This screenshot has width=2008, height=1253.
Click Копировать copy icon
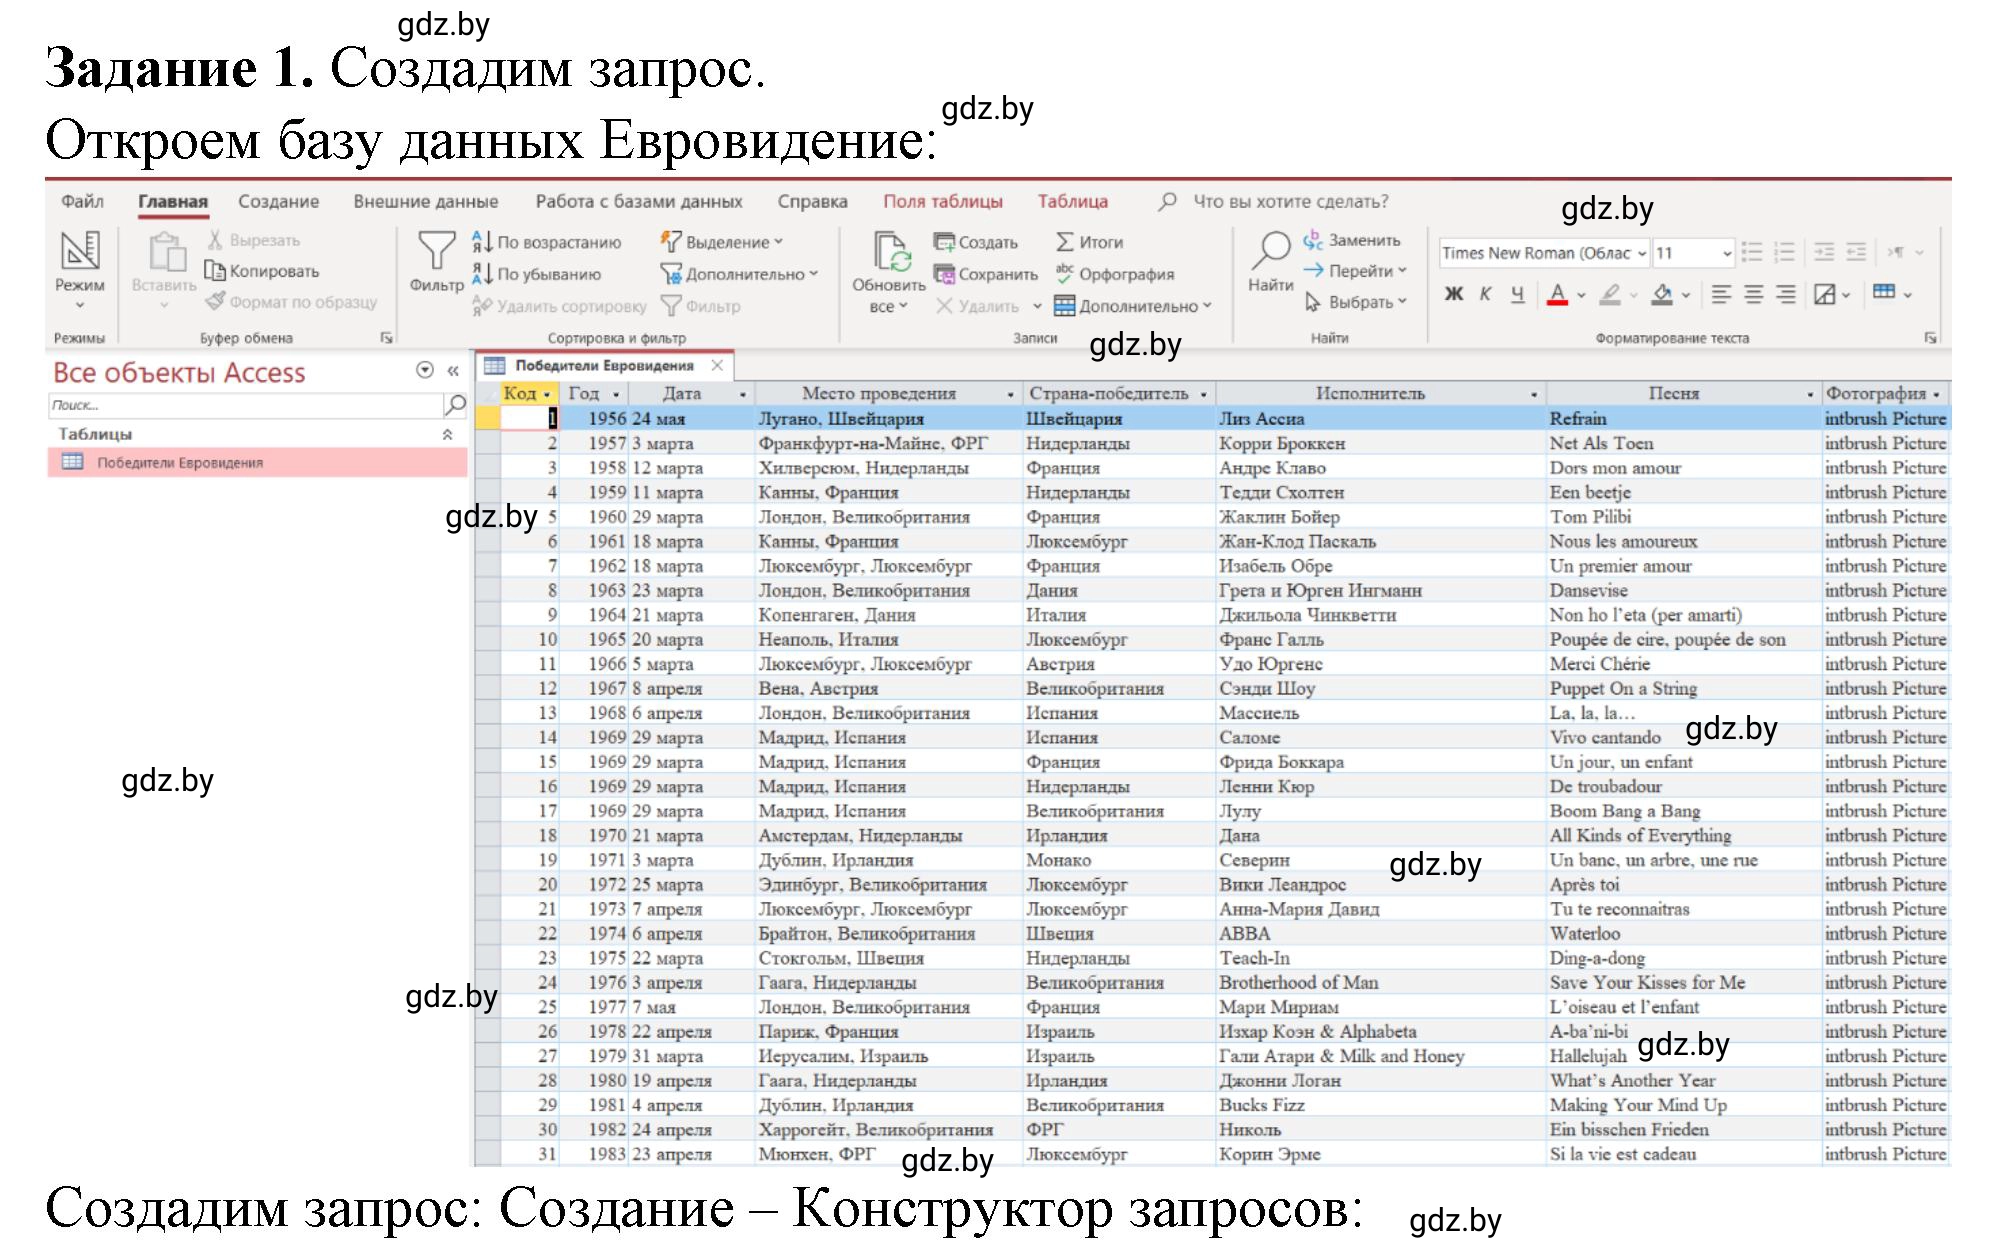[x=214, y=271]
